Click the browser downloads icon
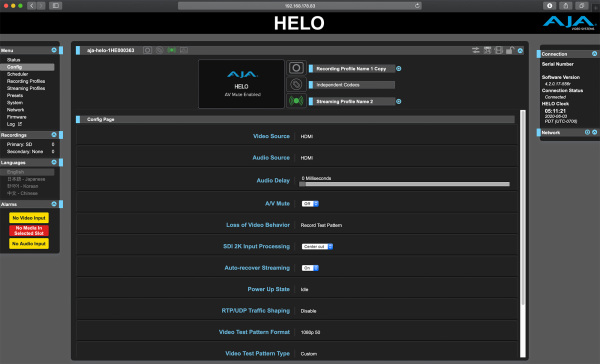 (549, 6)
